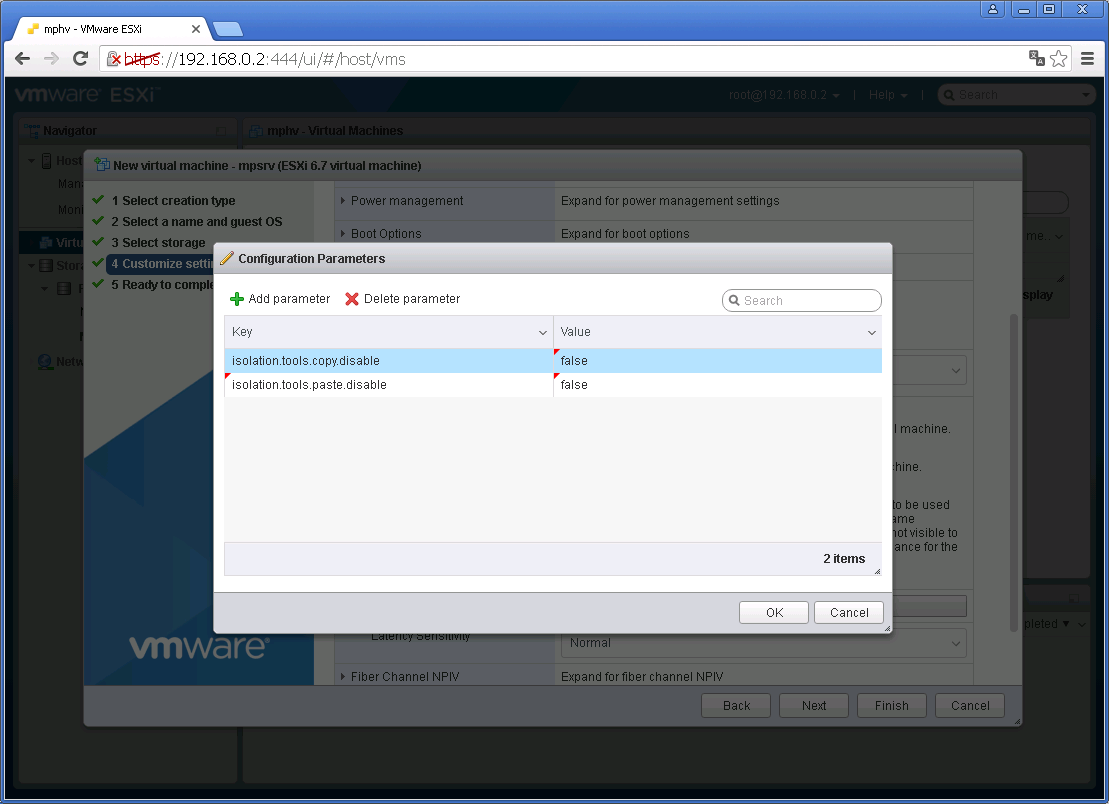1109x804 pixels.
Task: Click false value for isolation.tools.paste.disable
Action: pyautogui.click(x=718, y=385)
